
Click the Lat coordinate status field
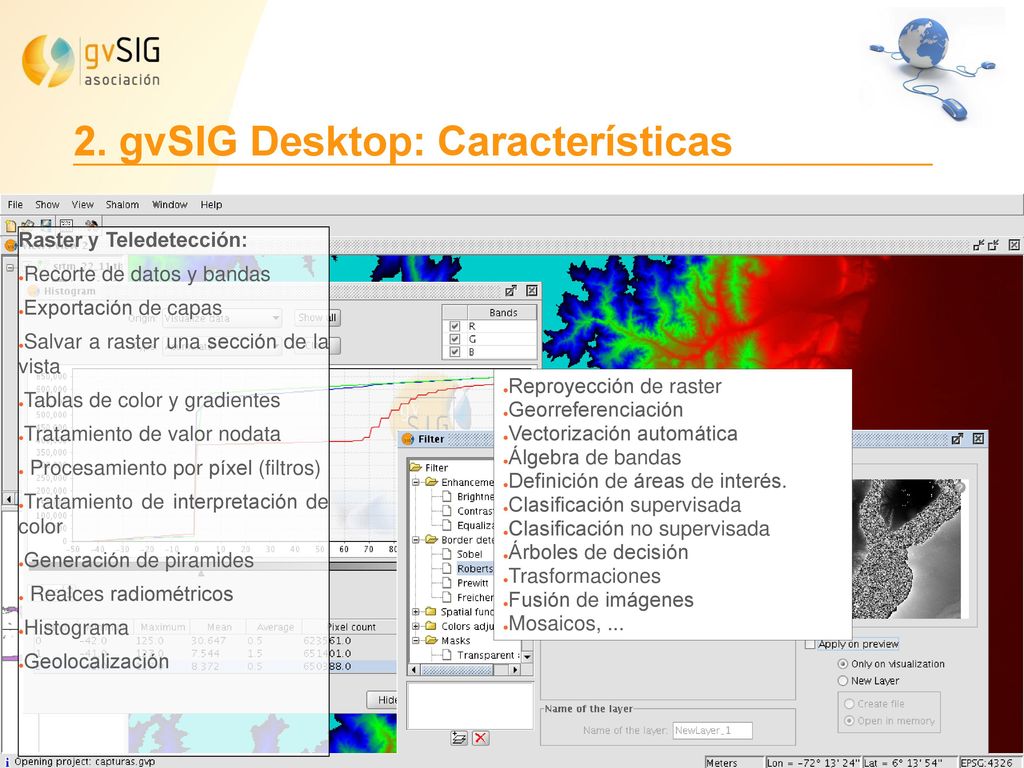908,762
